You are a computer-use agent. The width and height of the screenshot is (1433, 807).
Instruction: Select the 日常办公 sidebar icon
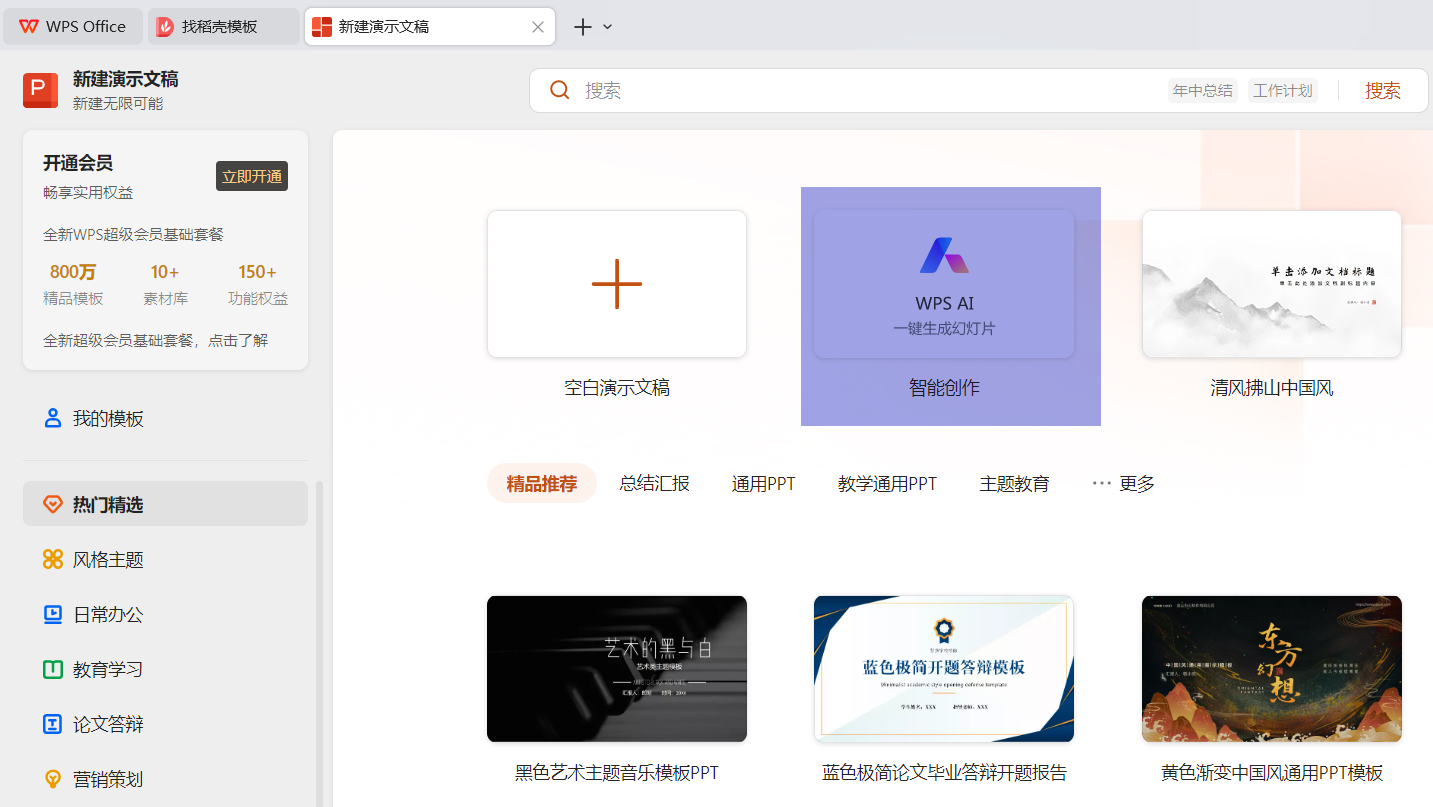(52, 614)
